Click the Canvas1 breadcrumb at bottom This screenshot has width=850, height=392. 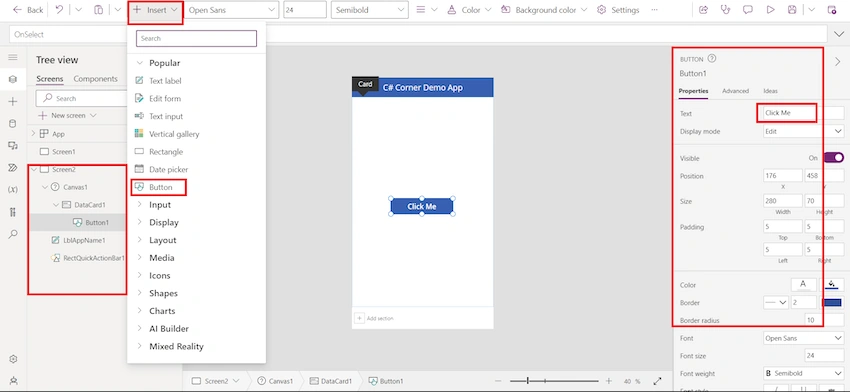click(x=276, y=381)
